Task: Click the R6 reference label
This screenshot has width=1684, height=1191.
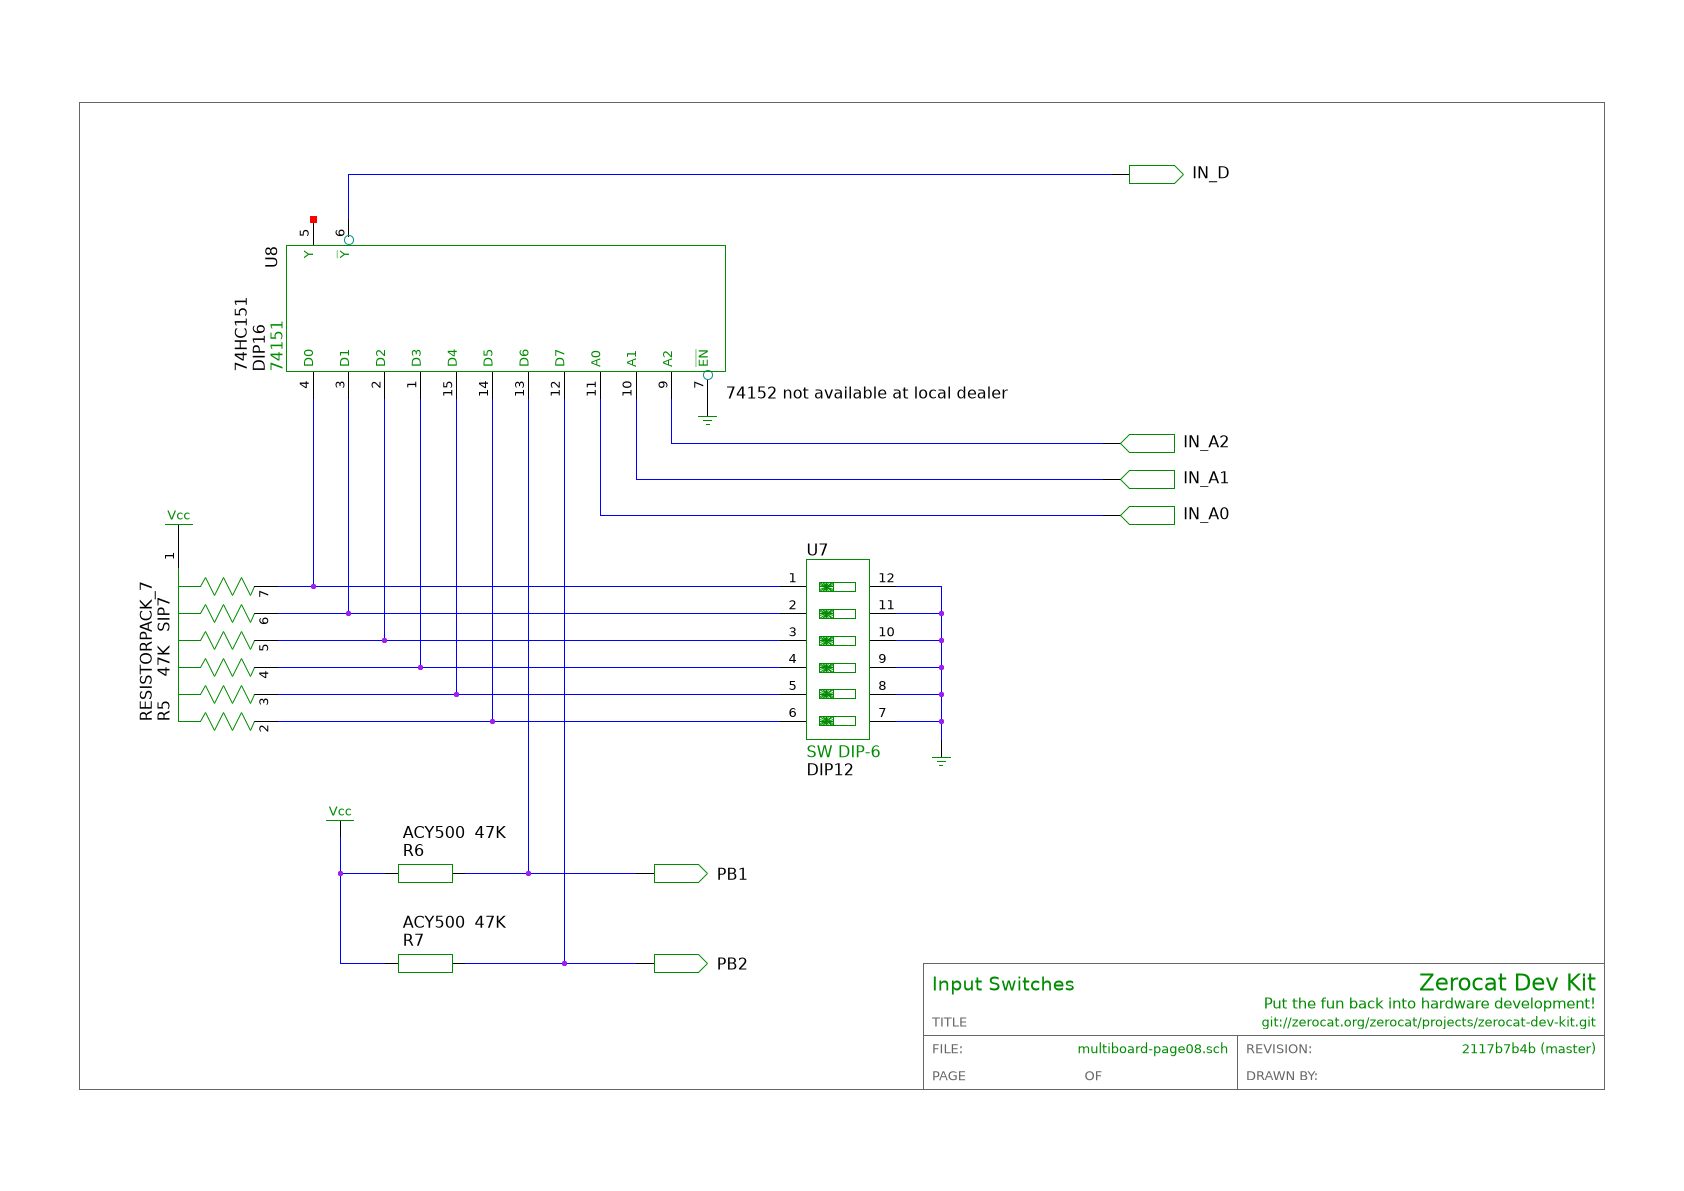Action: click(x=413, y=851)
